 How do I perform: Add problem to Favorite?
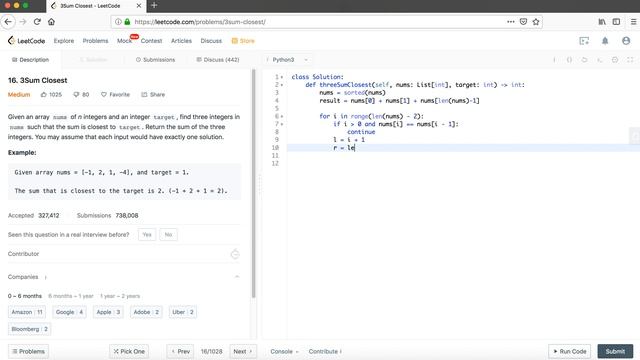(115, 94)
